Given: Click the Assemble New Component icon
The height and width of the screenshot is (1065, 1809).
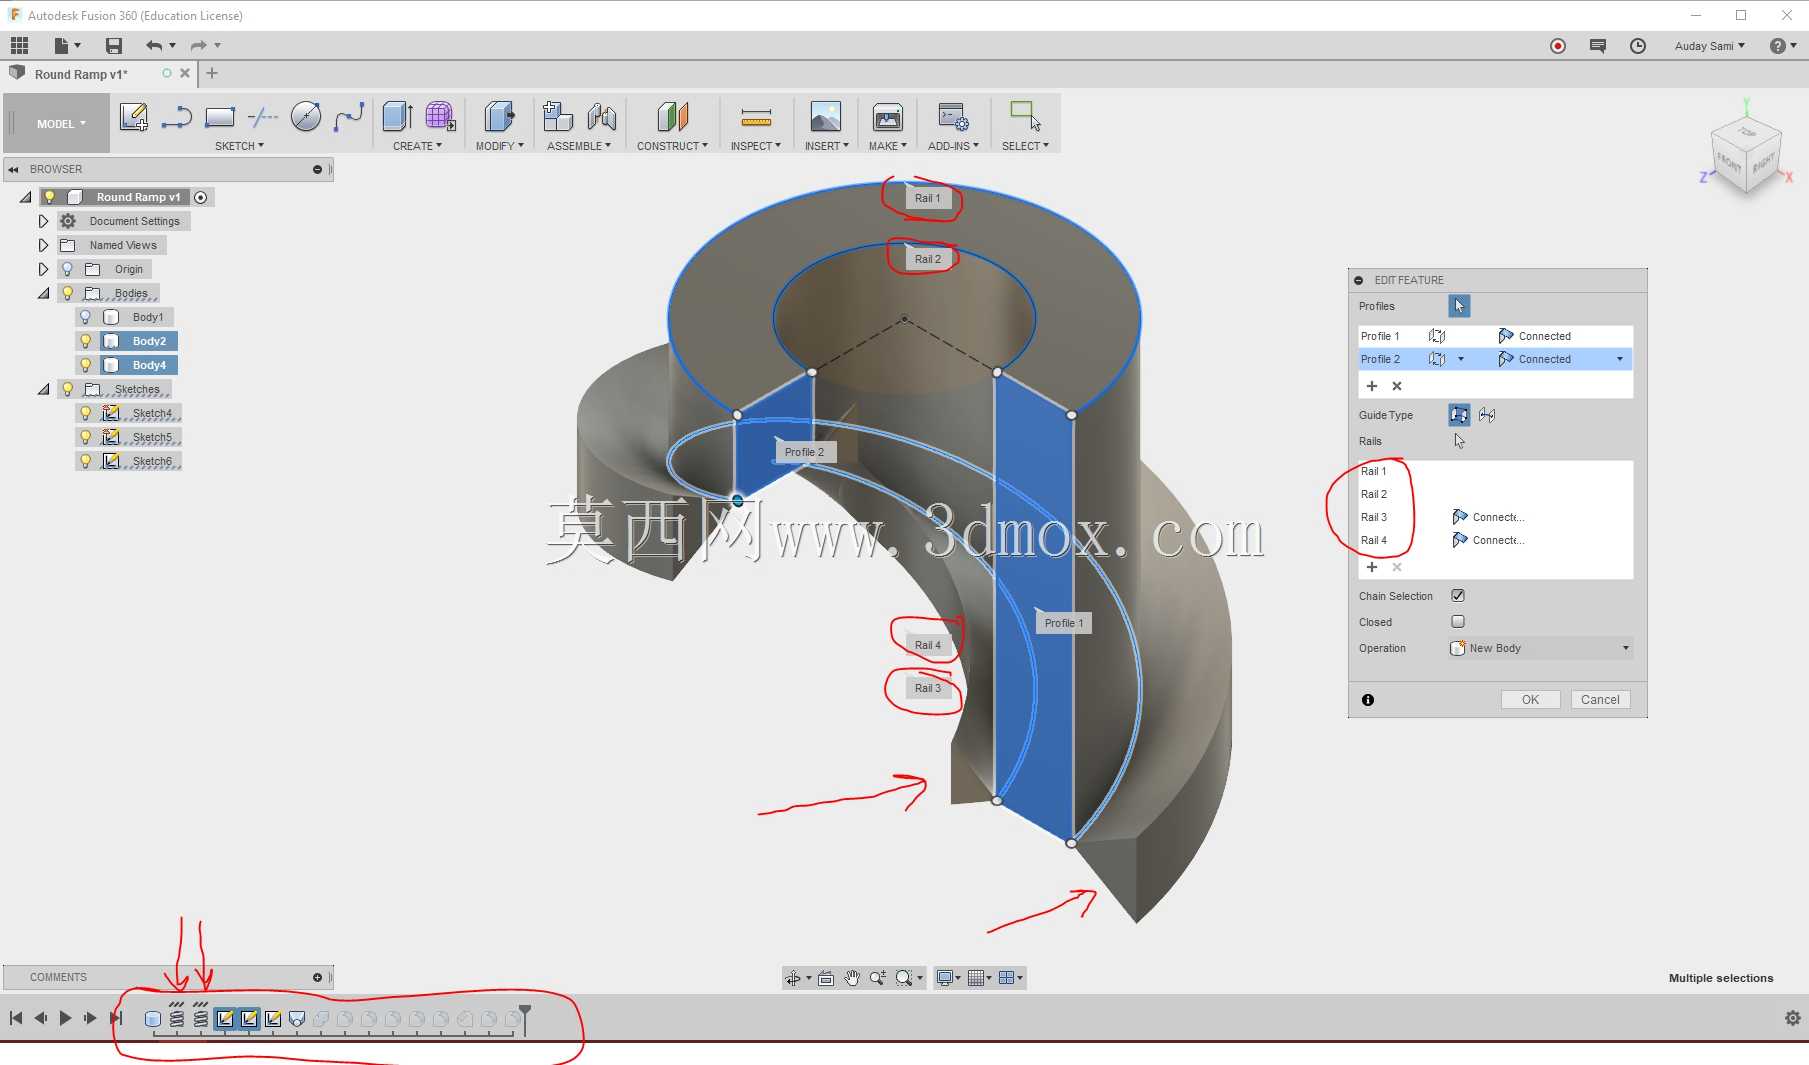Looking at the screenshot, I should 557,117.
